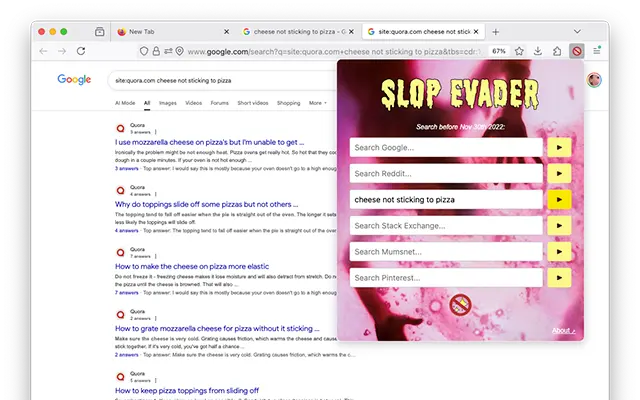Expand the list all tabs chevron

[577, 31]
